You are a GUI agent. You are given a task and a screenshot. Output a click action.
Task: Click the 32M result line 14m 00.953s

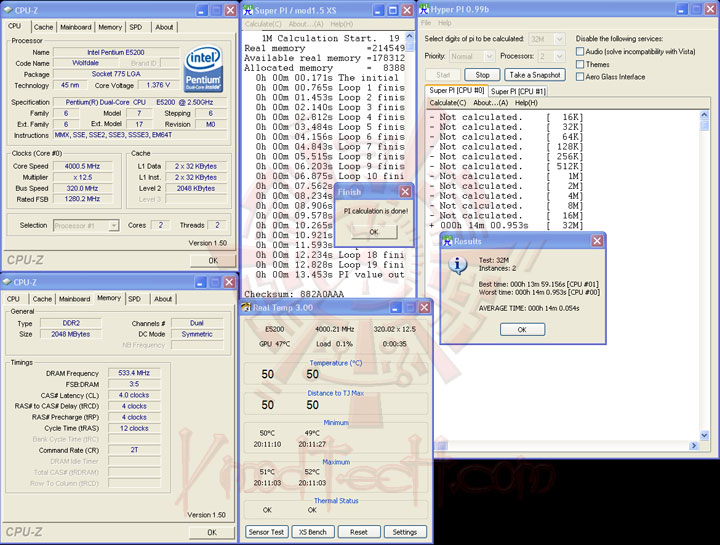pos(506,225)
